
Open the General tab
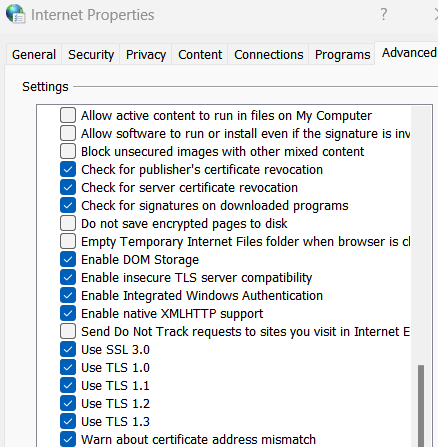point(34,55)
